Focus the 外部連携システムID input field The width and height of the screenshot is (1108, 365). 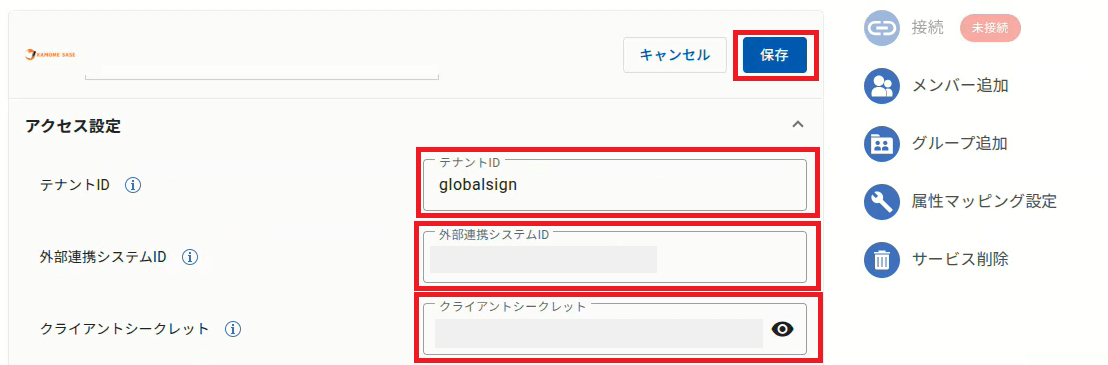tap(615, 257)
